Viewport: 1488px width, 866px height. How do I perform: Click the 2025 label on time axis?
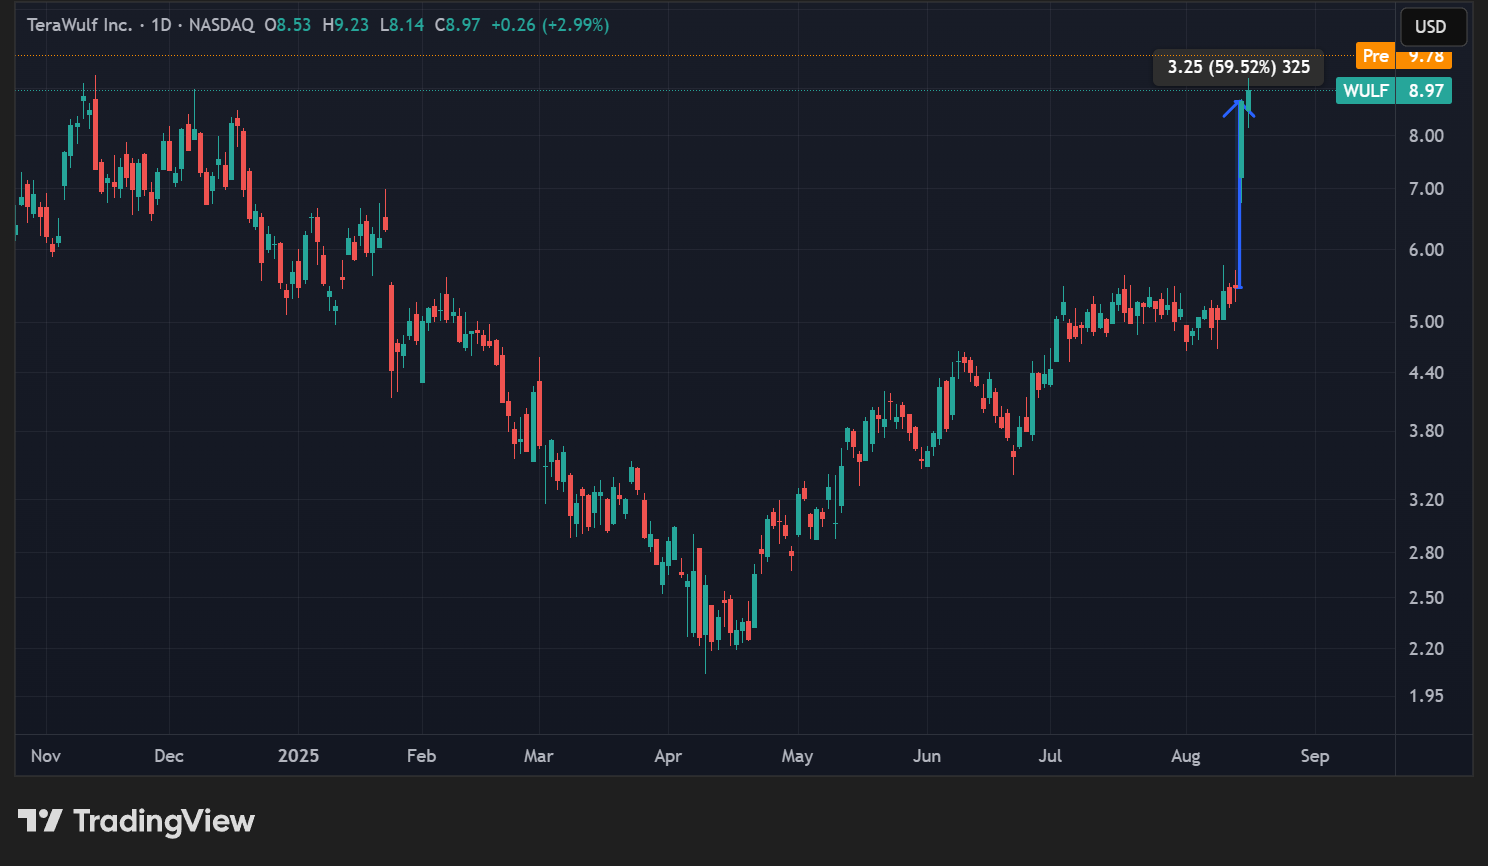298,756
